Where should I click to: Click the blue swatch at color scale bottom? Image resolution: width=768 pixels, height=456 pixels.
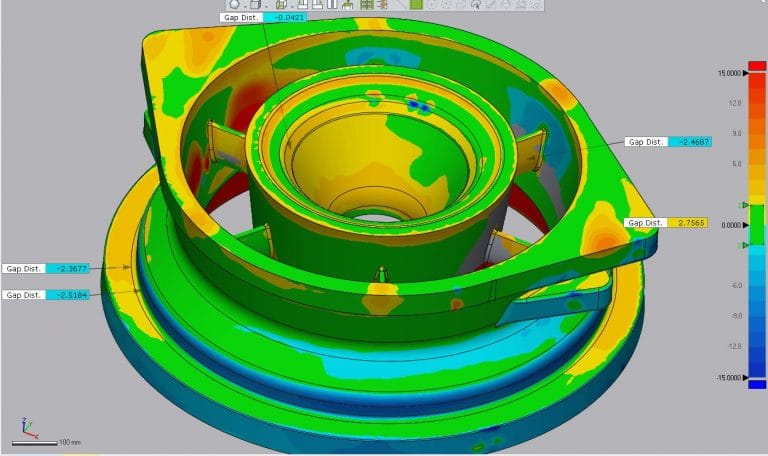pyautogui.click(x=757, y=384)
